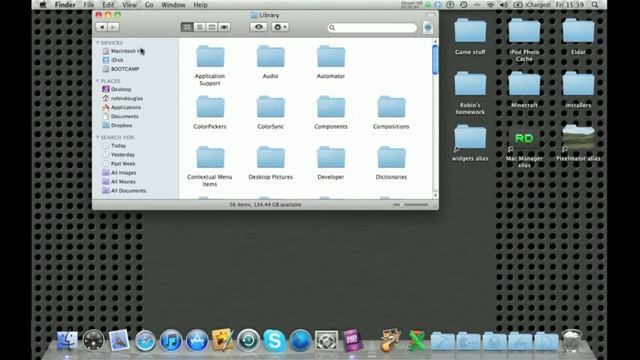Click the volume icon in menu bar
The height and width of the screenshot is (360, 640).
(504, 5)
